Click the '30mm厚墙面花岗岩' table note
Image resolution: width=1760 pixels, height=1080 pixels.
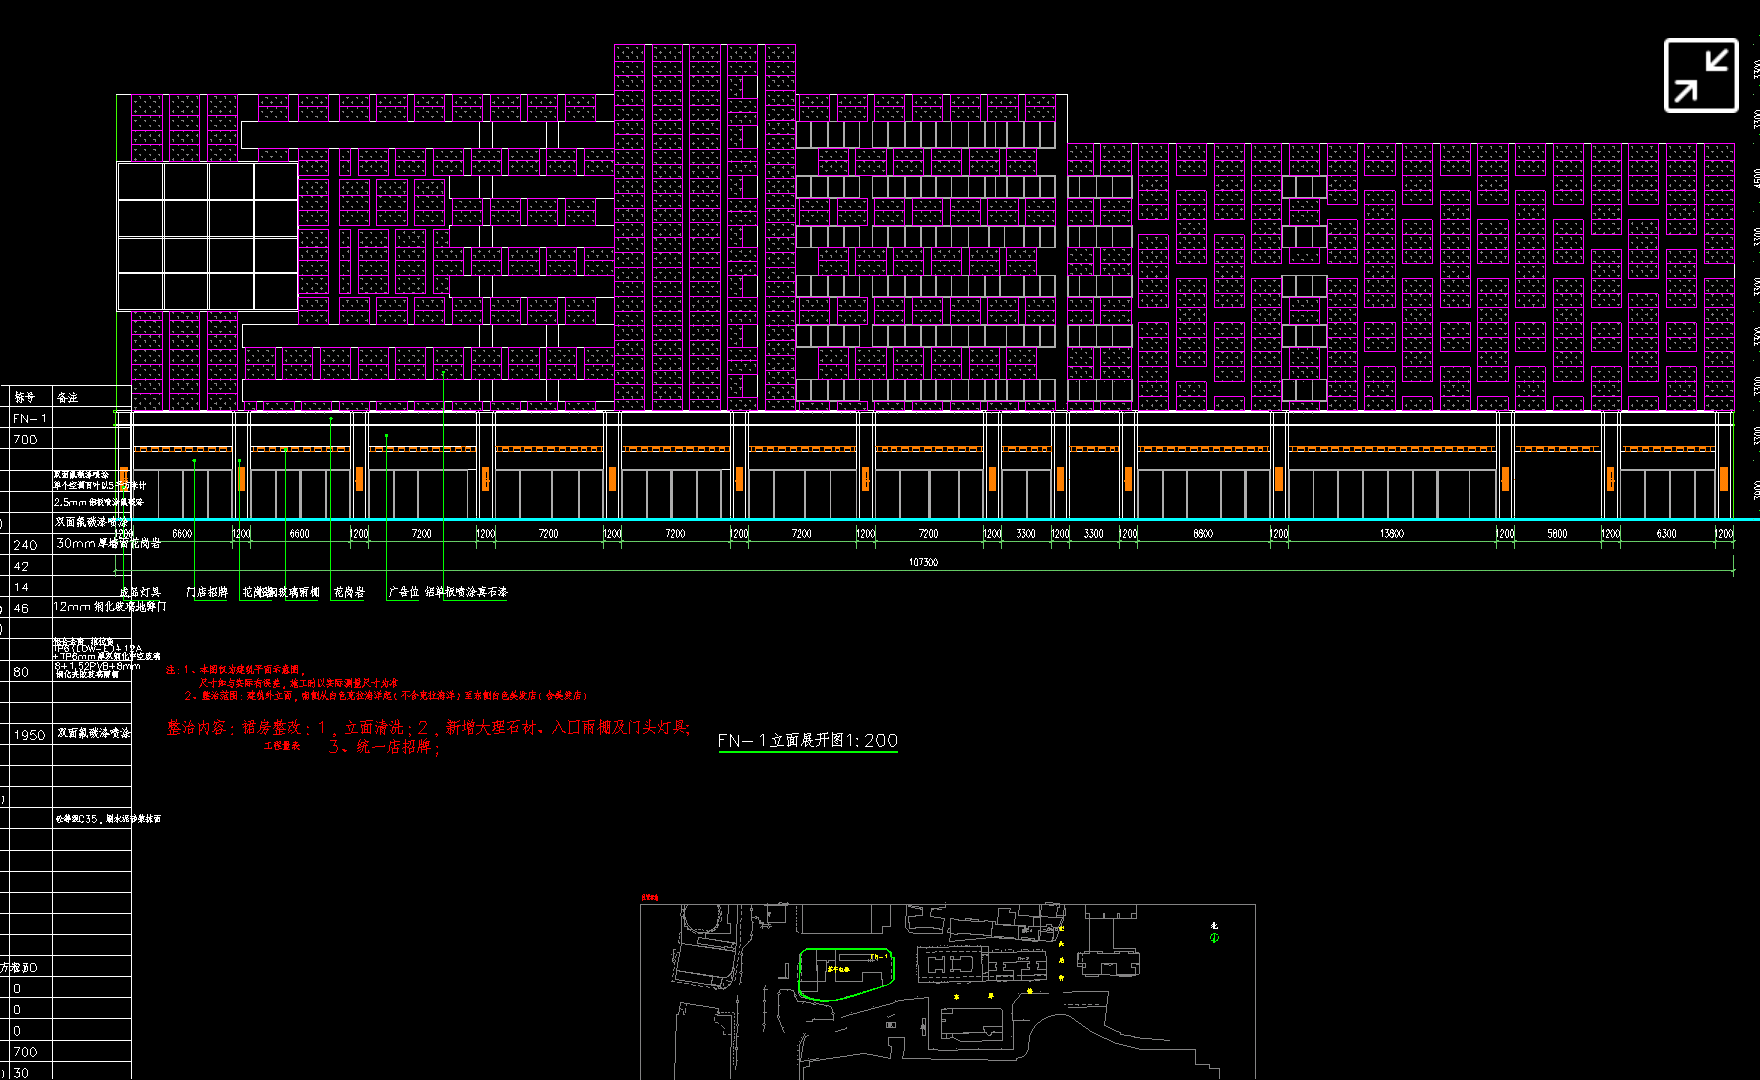[x=108, y=543]
